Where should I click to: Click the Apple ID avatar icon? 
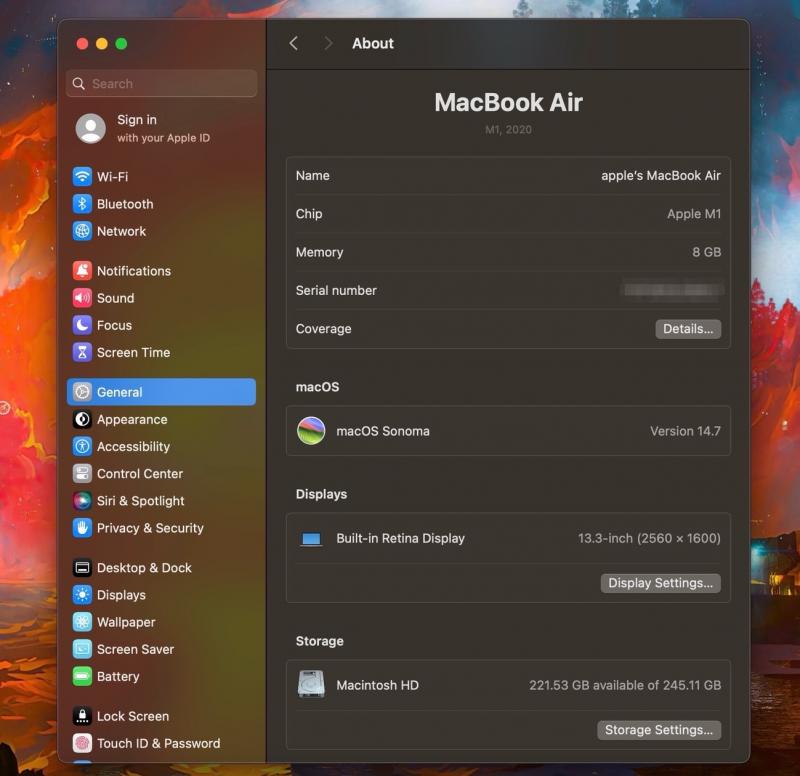pyautogui.click(x=91, y=128)
